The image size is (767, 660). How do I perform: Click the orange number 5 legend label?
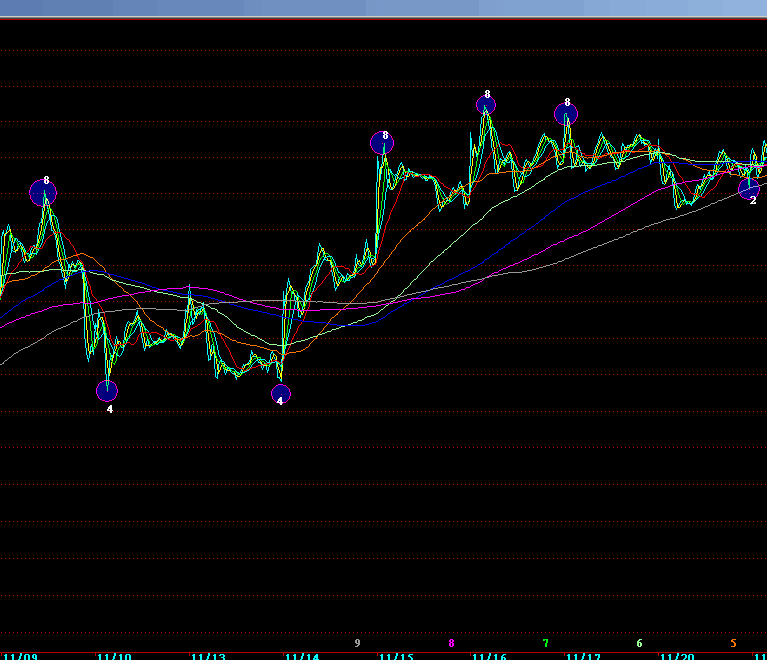click(733, 643)
